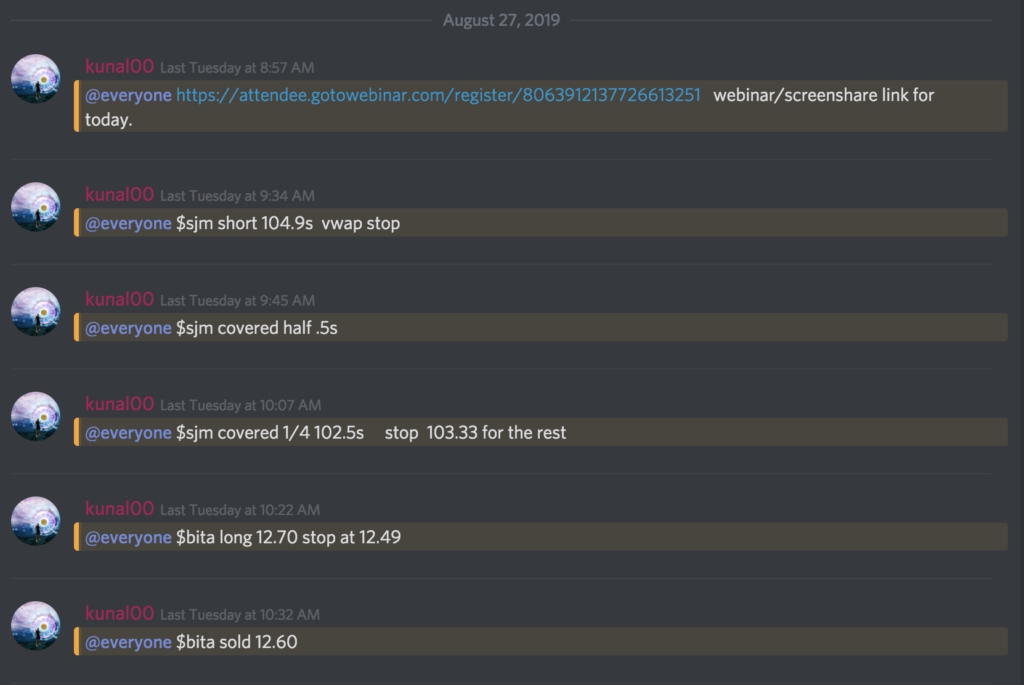Viewport: 1024px width, 685px height.
Task: Click kunal00 avatar on 10:07 AM message
Action: click(x=36, y=416)
